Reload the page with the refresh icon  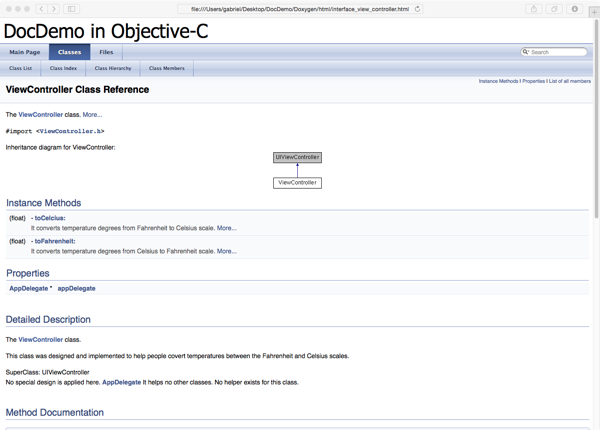[x=417, y=9]
